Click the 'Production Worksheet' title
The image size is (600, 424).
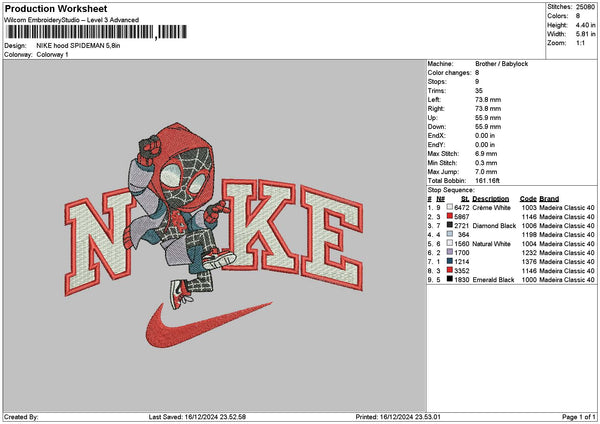coord(56,9)
